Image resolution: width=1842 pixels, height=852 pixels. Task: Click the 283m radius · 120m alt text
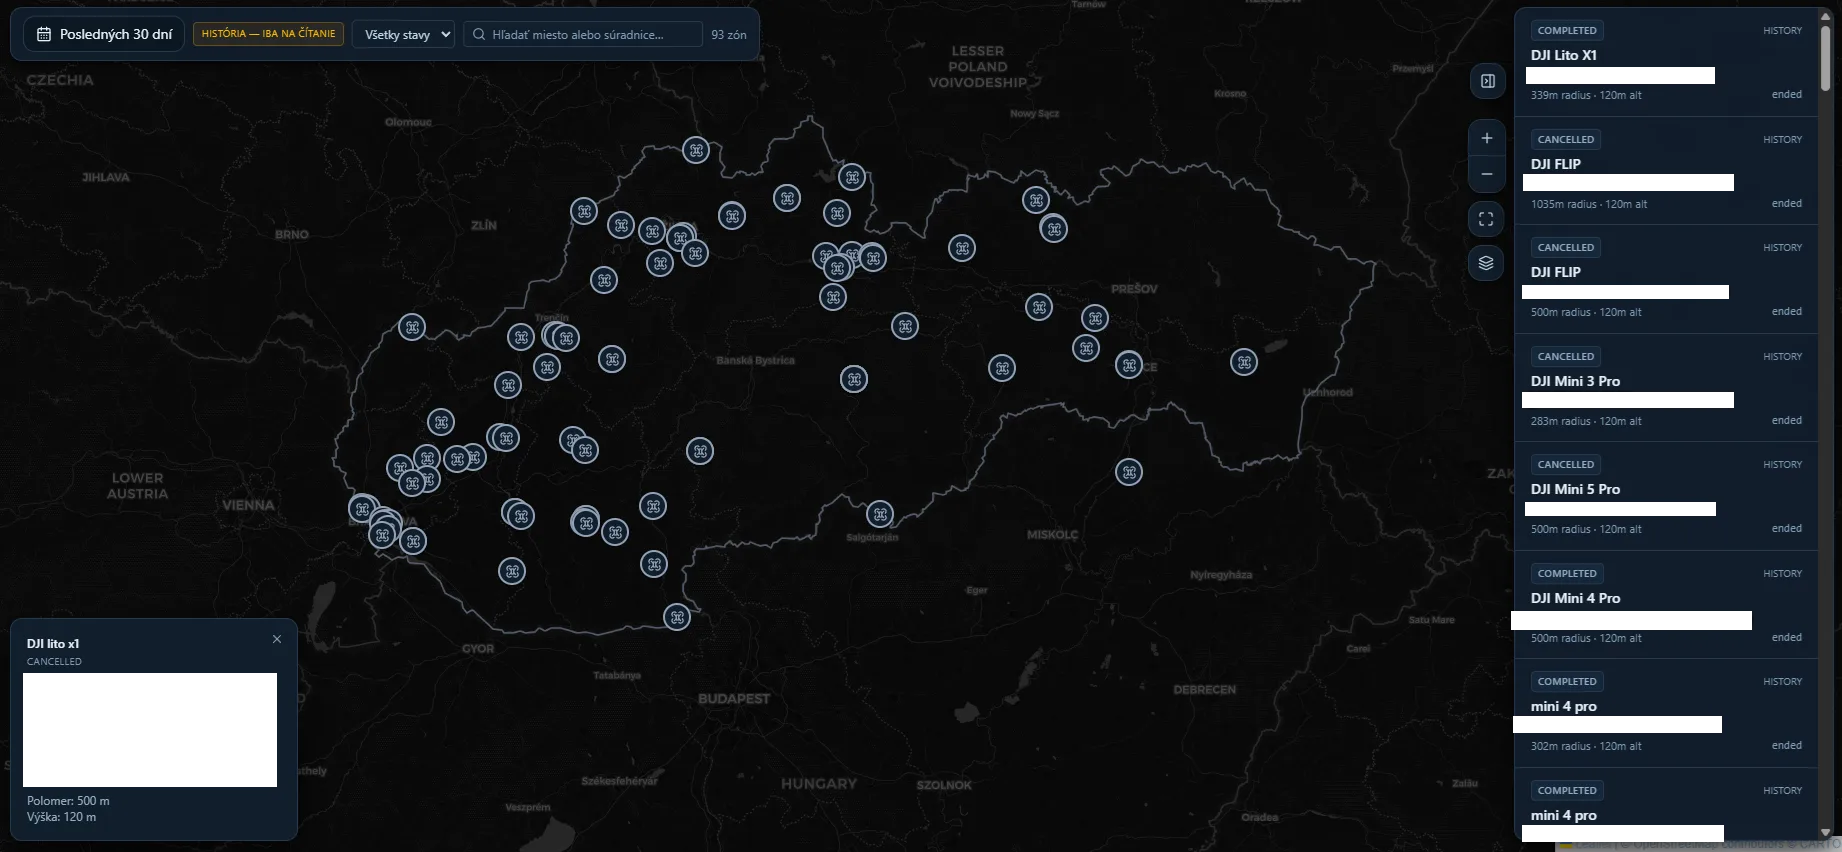tap(1586, 421)
